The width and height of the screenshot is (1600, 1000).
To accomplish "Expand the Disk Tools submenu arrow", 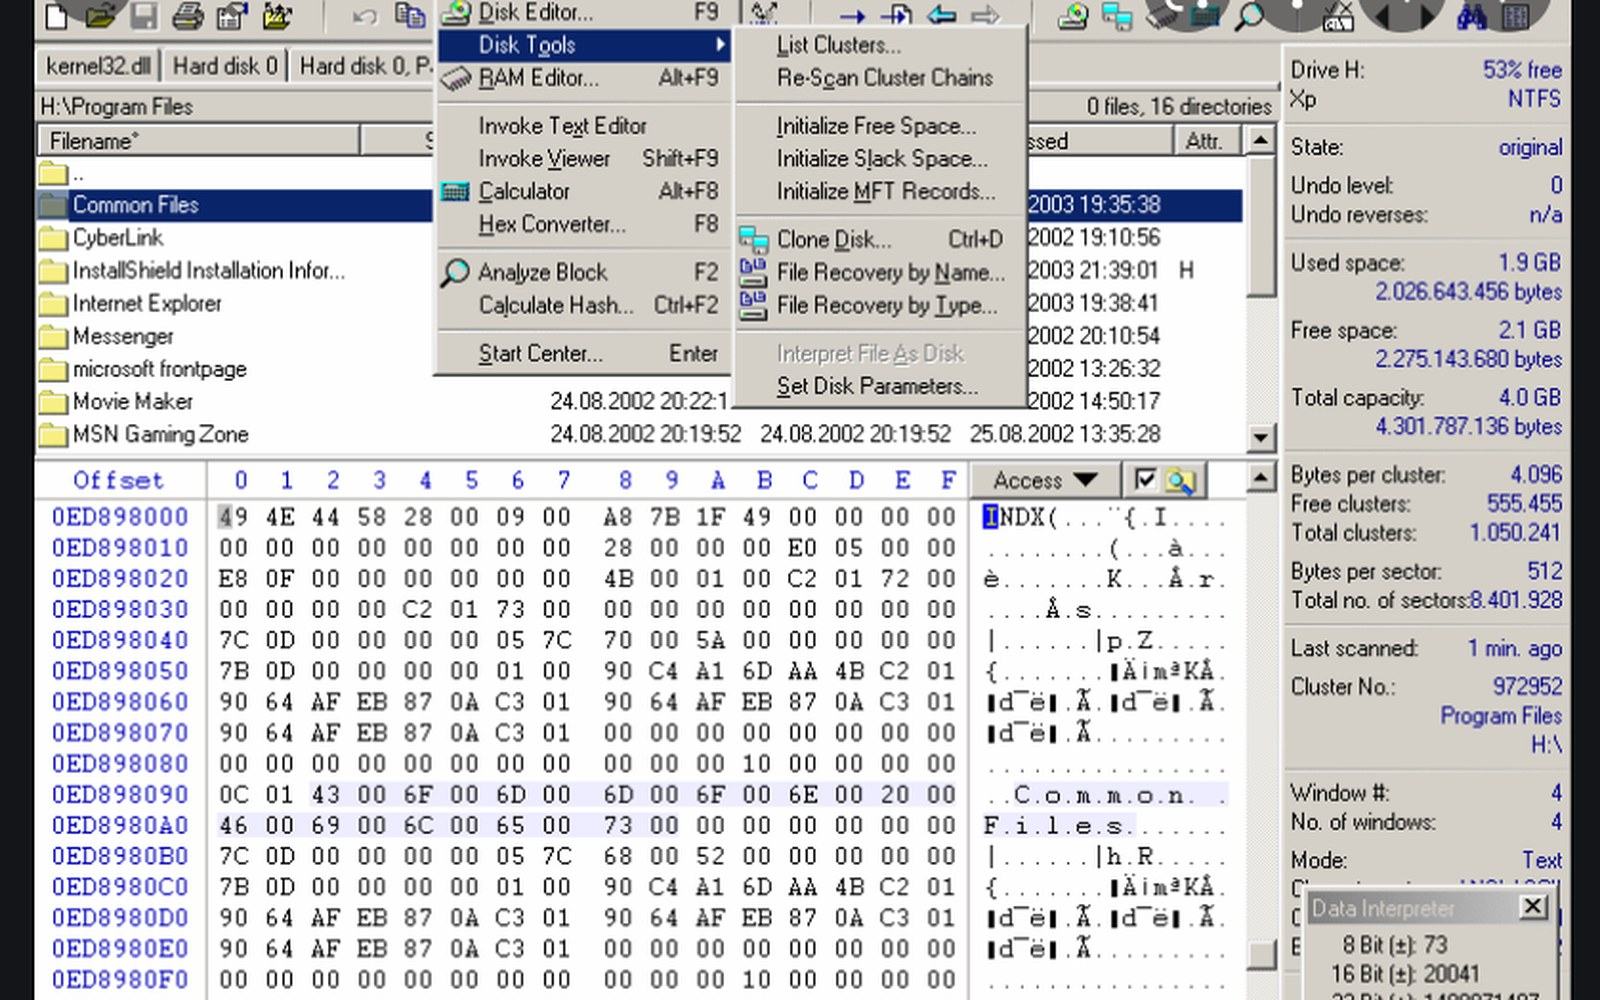I will [x=720, y=45].
